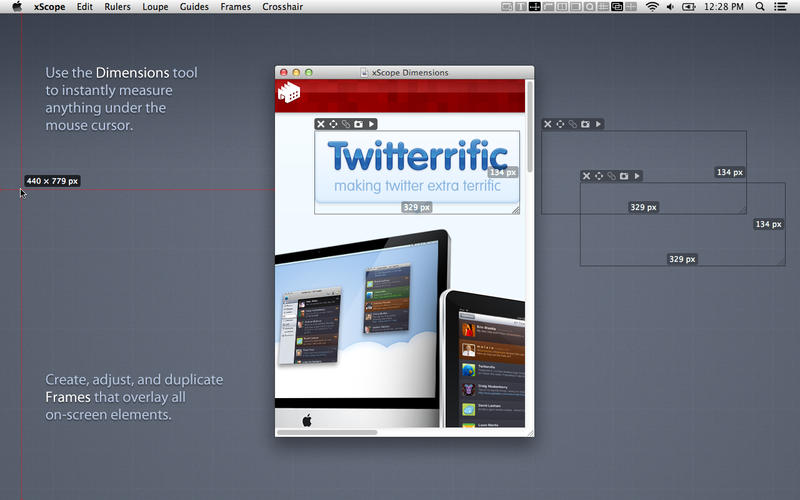Open the Edit menu
This screenshot has width=800, height=500.
click(85, 7)
